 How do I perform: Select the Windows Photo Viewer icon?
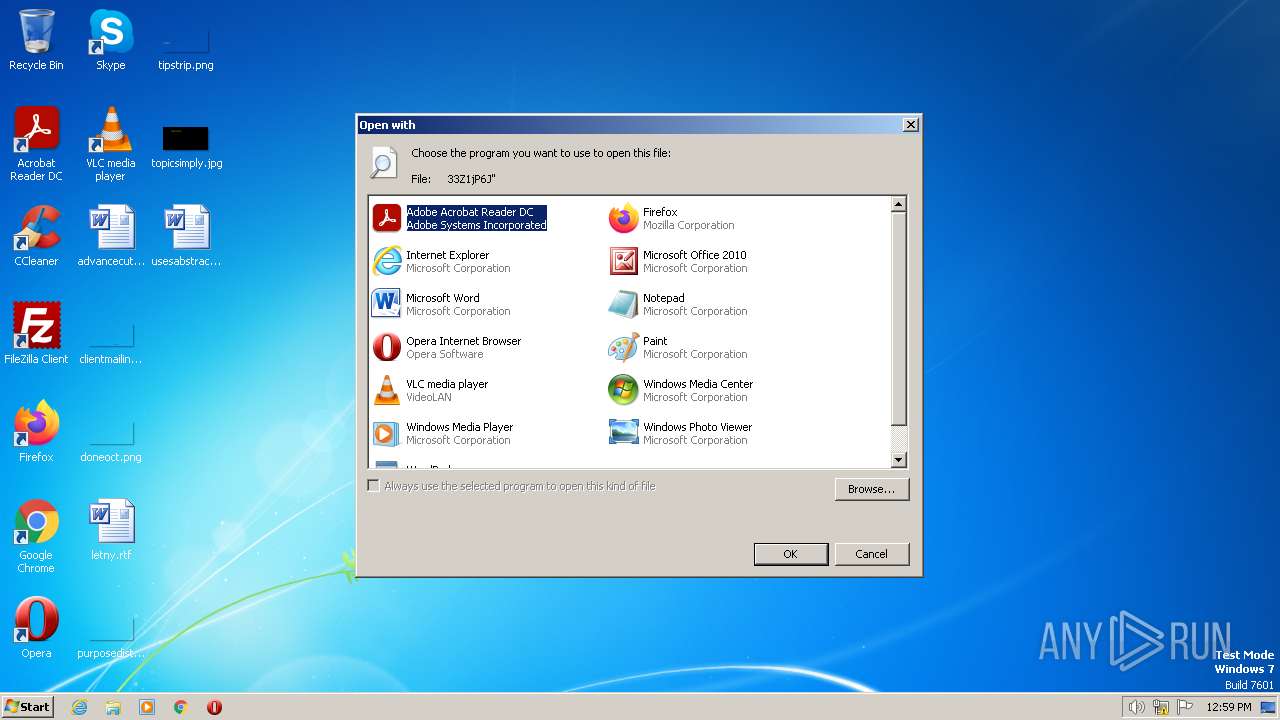pos(624,433)
